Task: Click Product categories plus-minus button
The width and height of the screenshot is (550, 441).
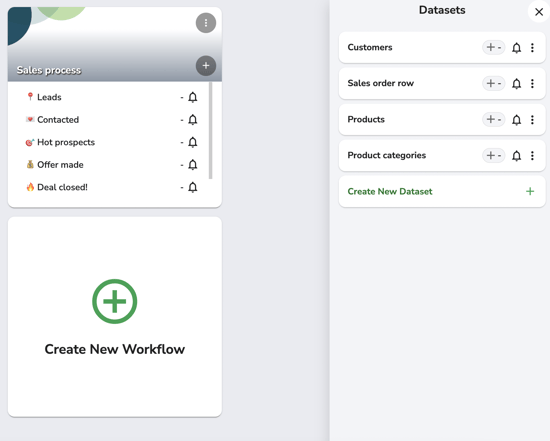Action: pos(494,155)
